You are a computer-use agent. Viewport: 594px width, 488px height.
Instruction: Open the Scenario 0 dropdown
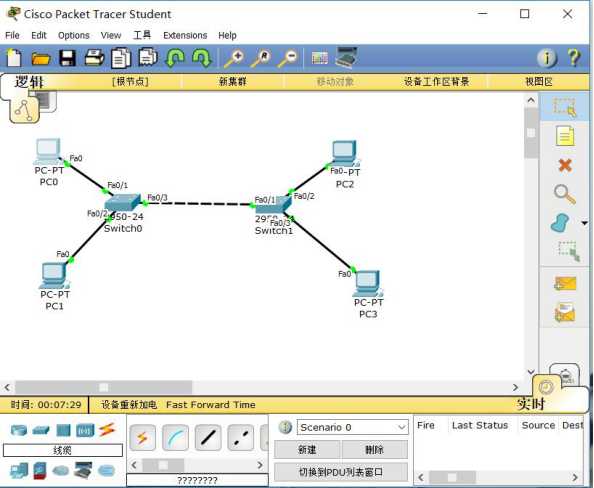point(352,427)
